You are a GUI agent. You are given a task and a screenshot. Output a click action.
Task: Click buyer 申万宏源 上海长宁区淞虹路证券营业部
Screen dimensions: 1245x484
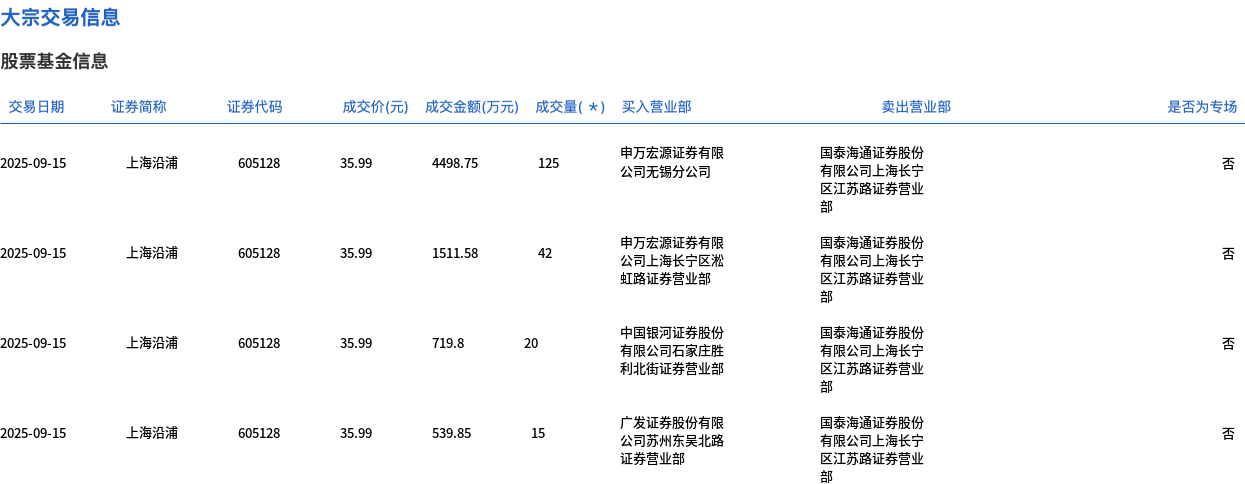click(672, 261)
